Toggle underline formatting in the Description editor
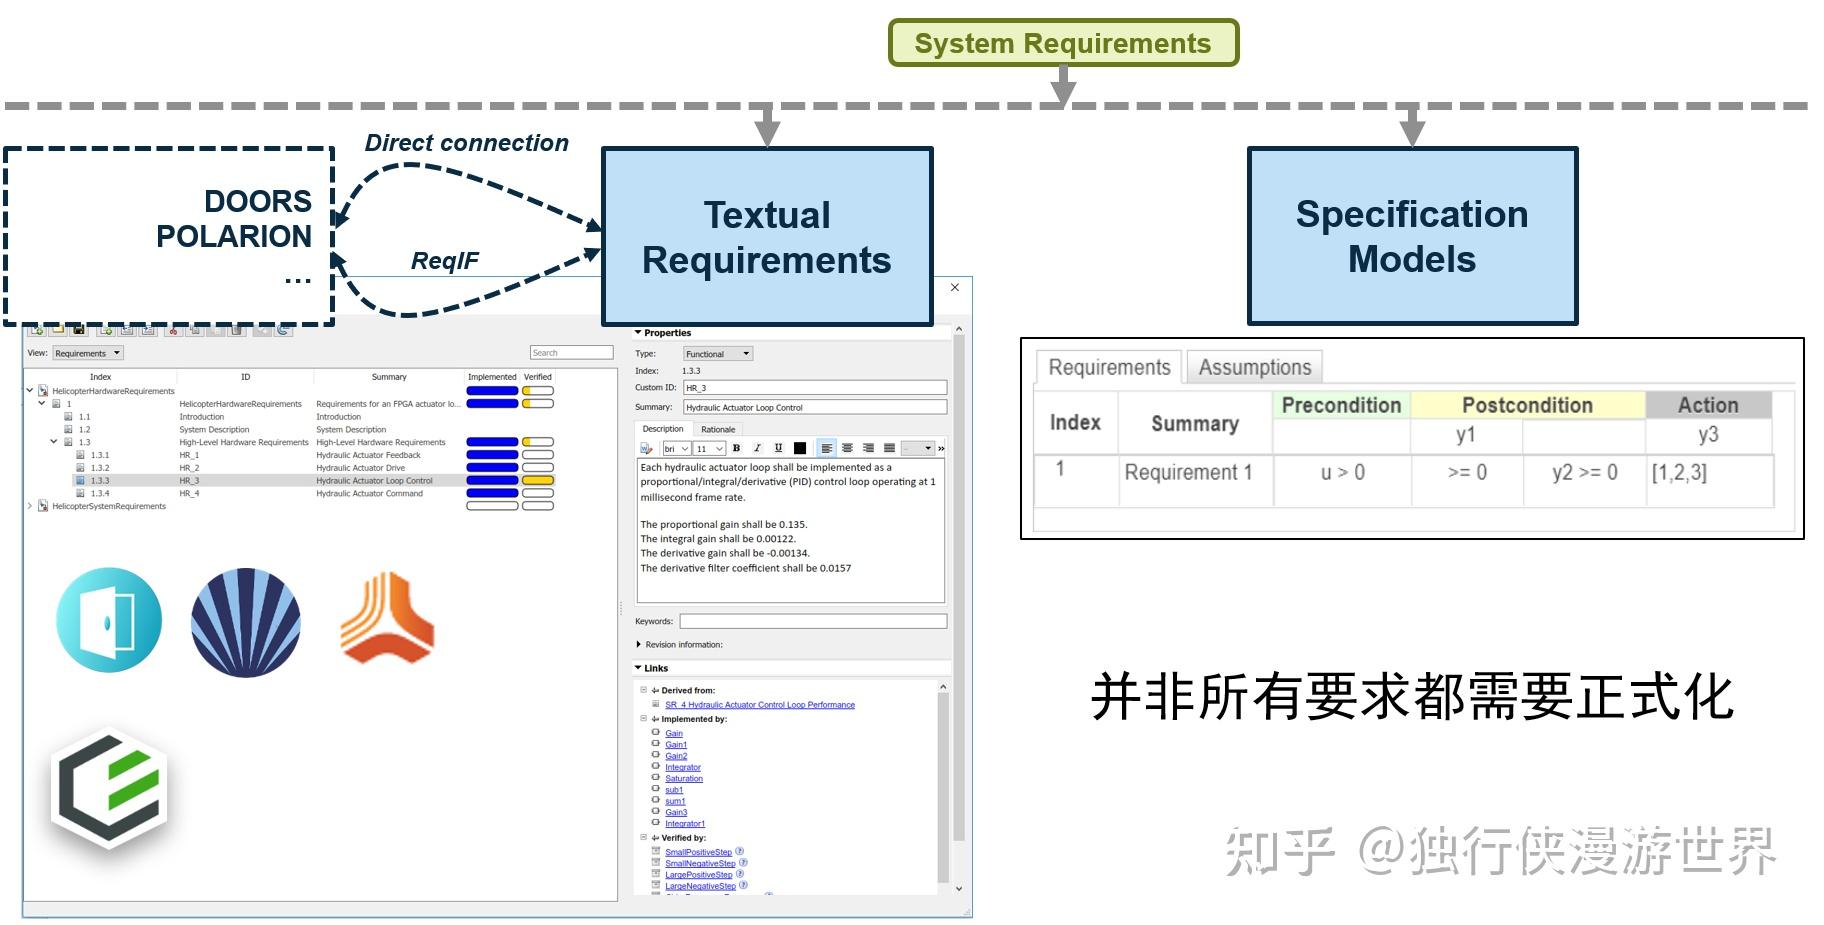 (x=778, y=448)
